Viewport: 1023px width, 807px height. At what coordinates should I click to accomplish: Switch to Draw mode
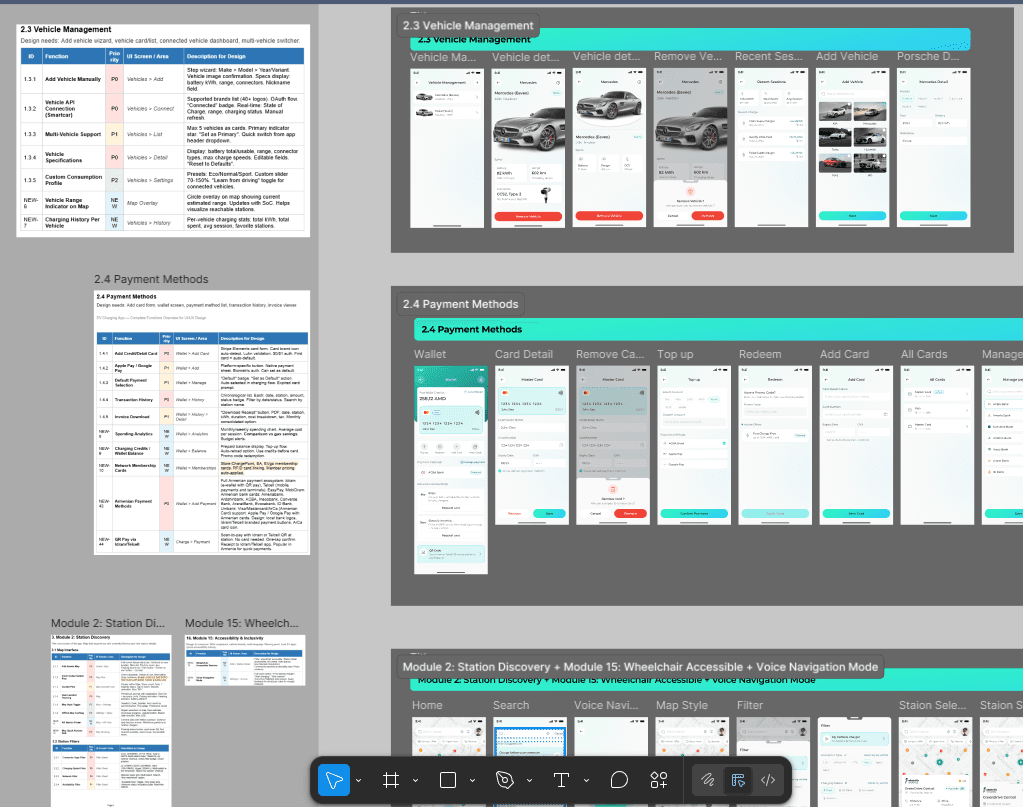[x=708, y=780]
